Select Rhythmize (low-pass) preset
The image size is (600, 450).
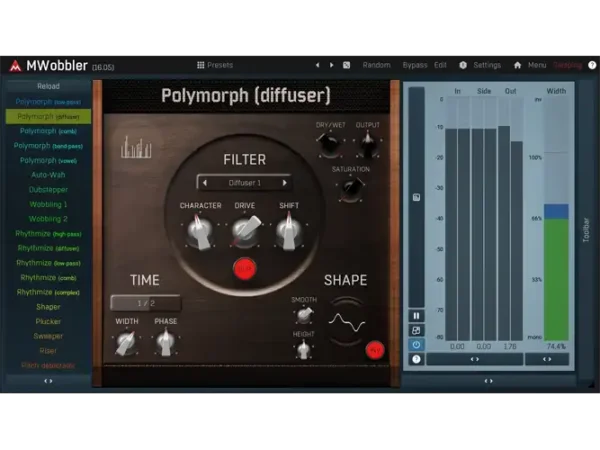click(x=48, y=263)
